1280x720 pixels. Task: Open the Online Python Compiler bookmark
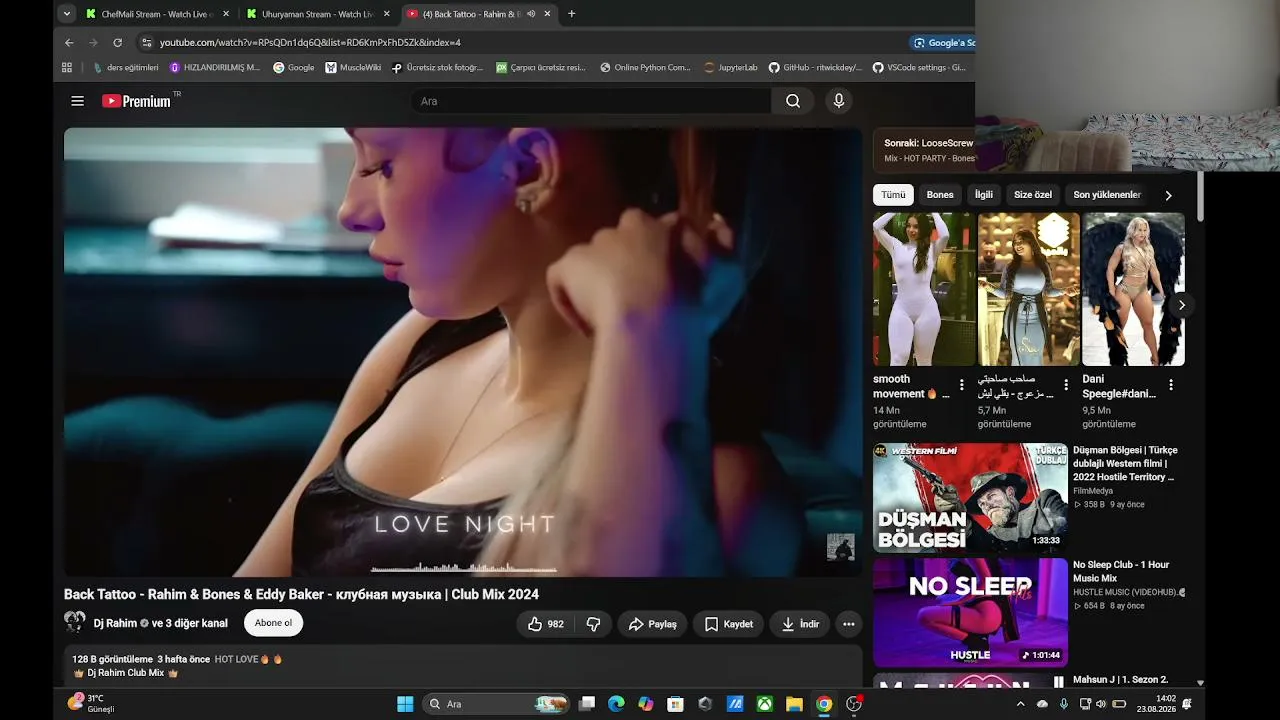(645, 68)
